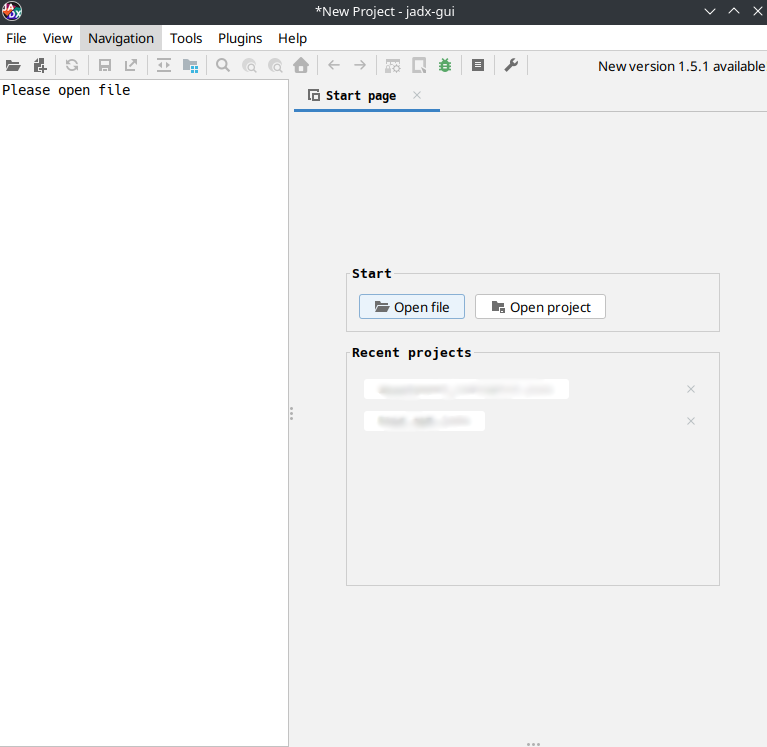Open the File menu
The image size is (767, 747).
coord(16,38)
